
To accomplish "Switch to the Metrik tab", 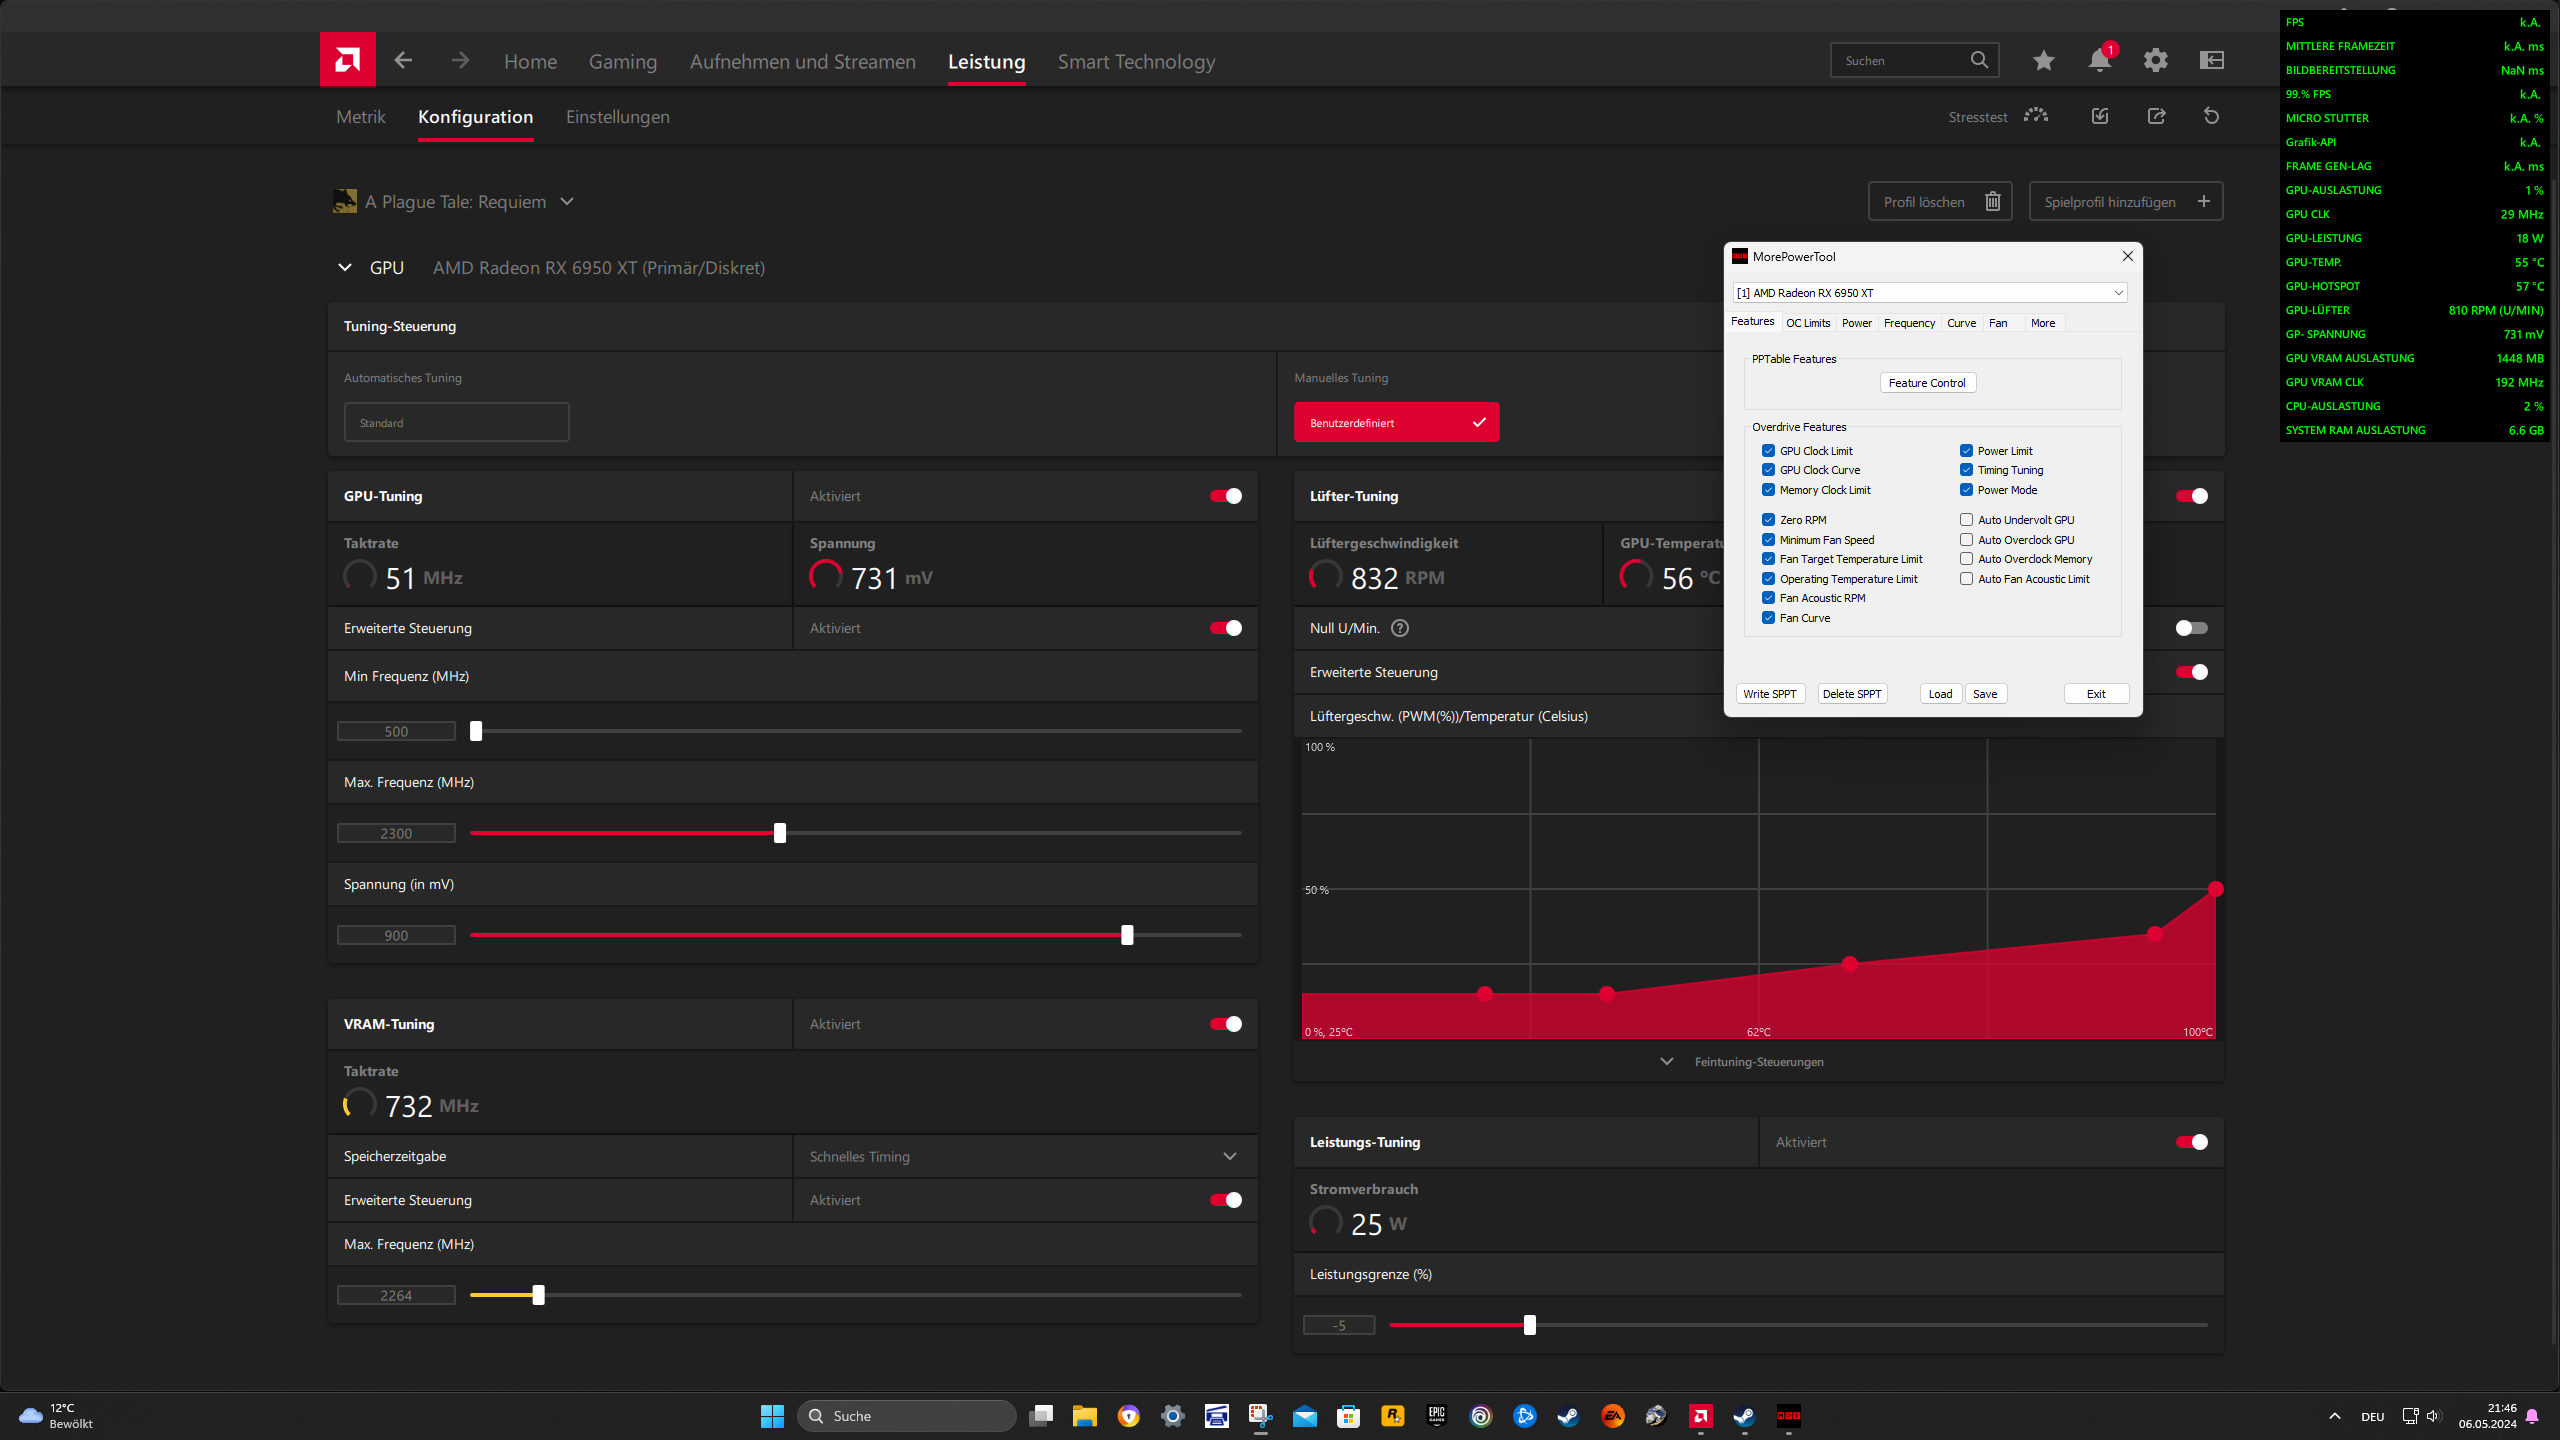I will [360, 117].
